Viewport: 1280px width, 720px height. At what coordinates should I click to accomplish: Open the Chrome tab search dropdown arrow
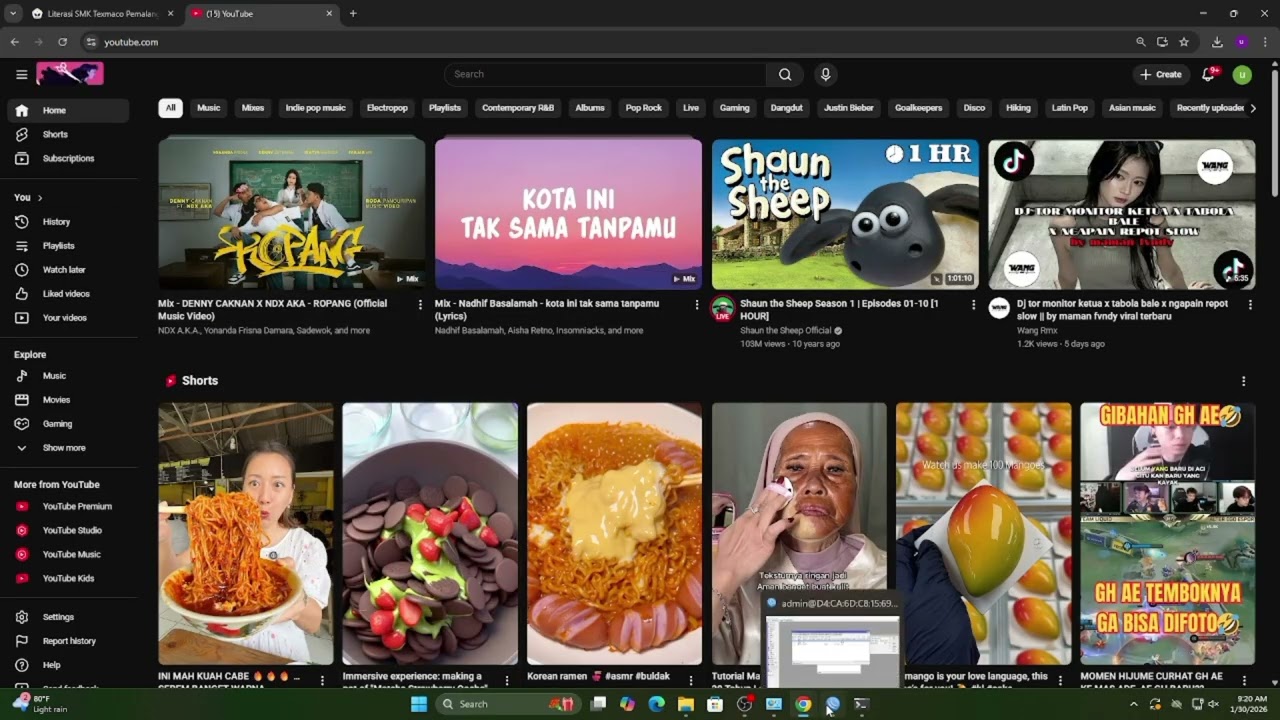tap(13, 13)
